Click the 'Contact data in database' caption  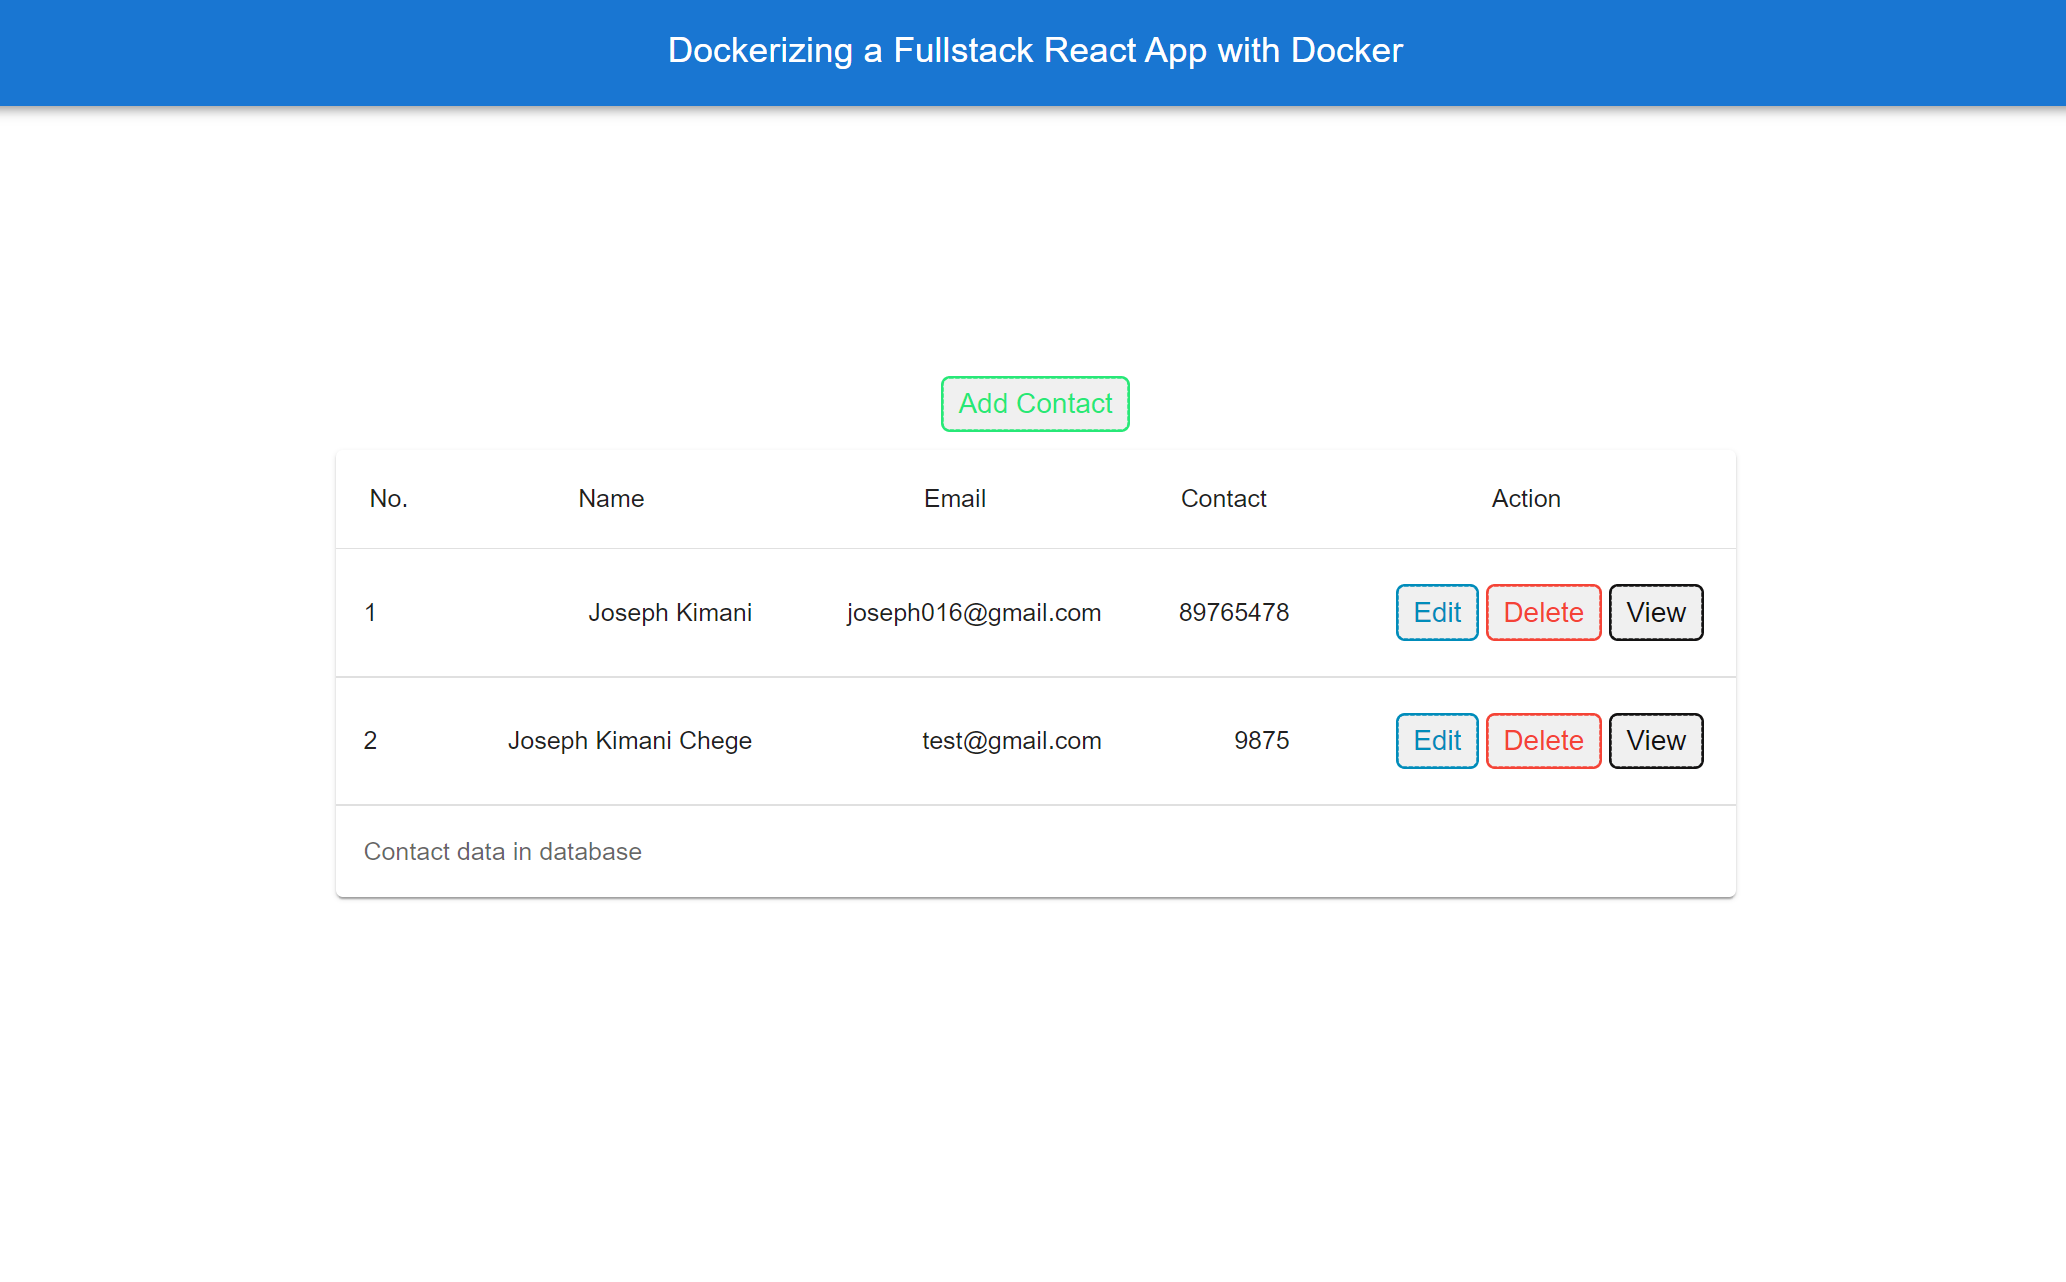pos(503,852)
